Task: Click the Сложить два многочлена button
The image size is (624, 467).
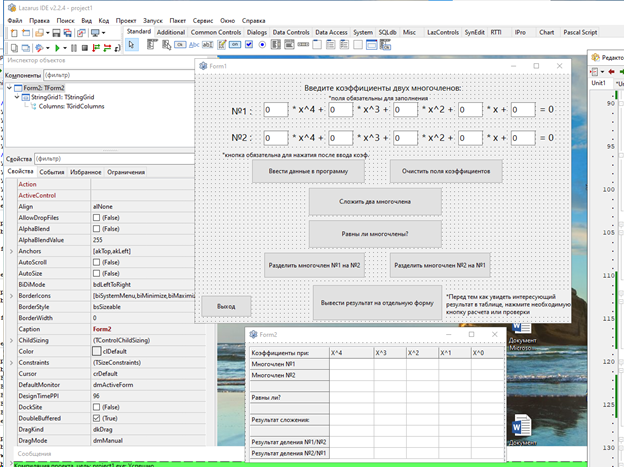Action: point(374,201)
